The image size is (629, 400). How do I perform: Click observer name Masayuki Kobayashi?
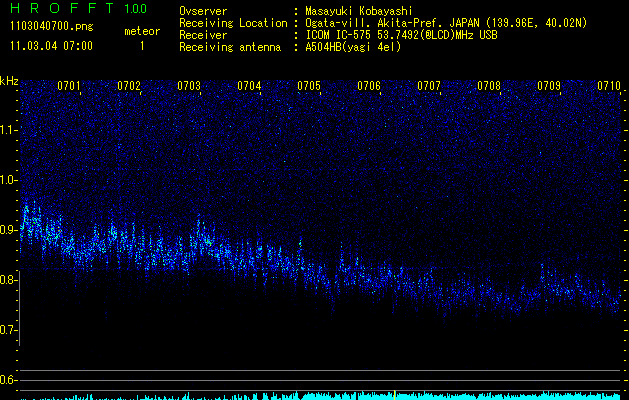point(359,11)
